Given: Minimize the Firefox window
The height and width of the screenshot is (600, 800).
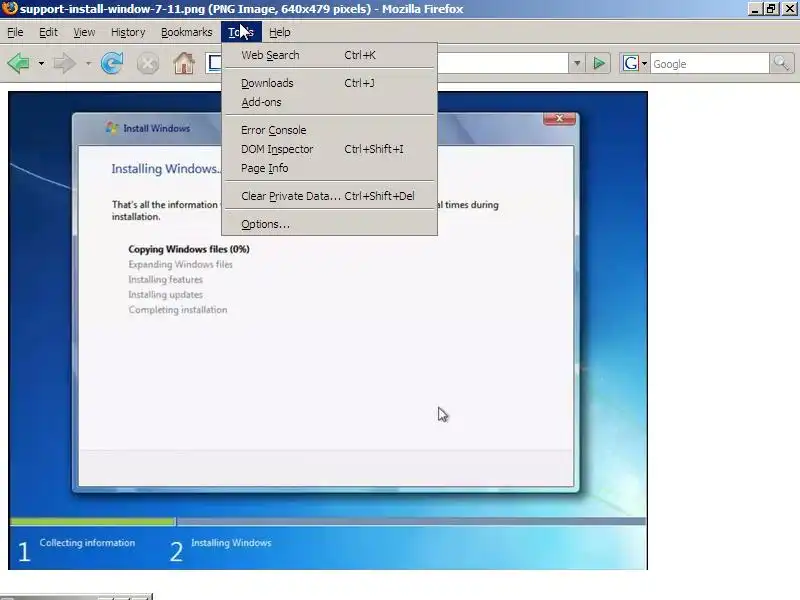Looking at the screenshot, I should (755, 9).
